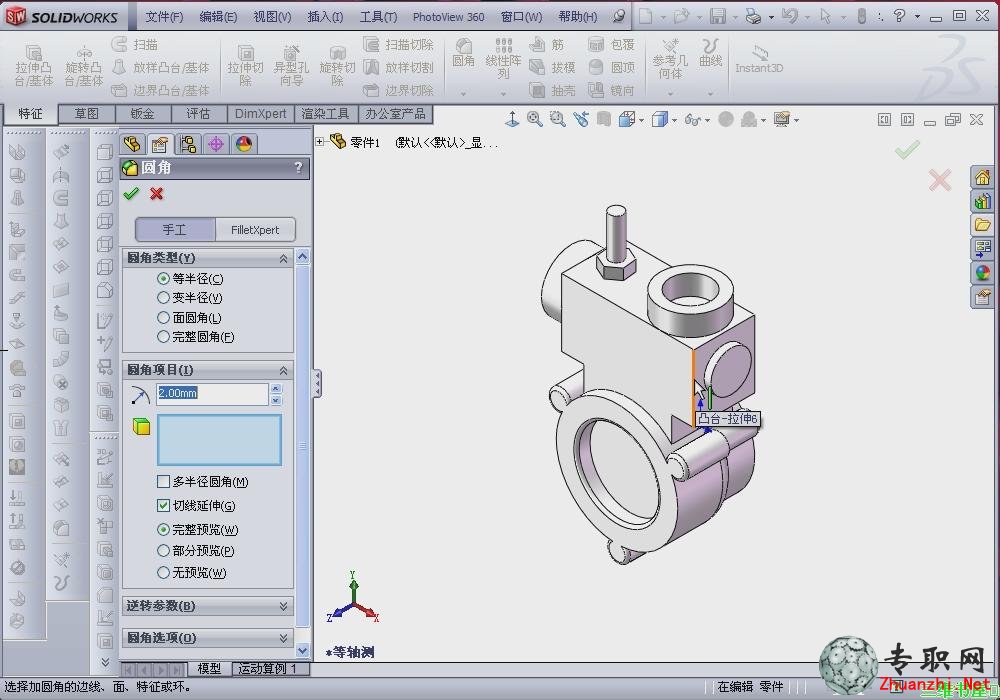
Task: Click the FilletXpert mode button
Action: click(x=255, y=230)
